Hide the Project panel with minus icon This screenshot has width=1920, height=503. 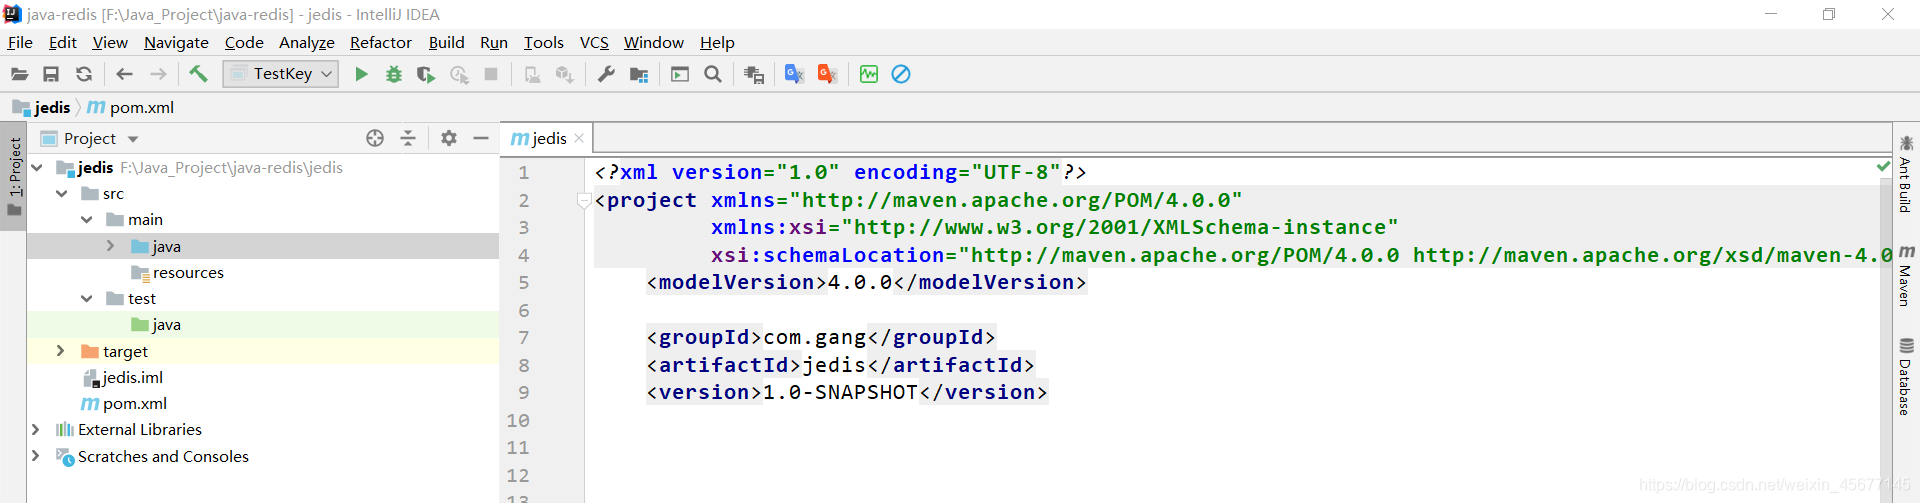(481, 138)
